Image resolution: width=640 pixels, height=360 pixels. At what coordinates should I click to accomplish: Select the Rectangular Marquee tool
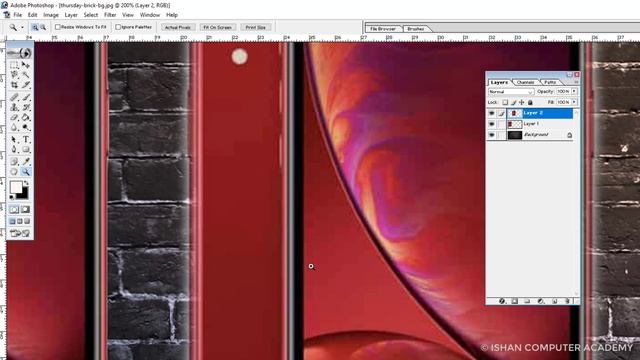pos(14,65)
